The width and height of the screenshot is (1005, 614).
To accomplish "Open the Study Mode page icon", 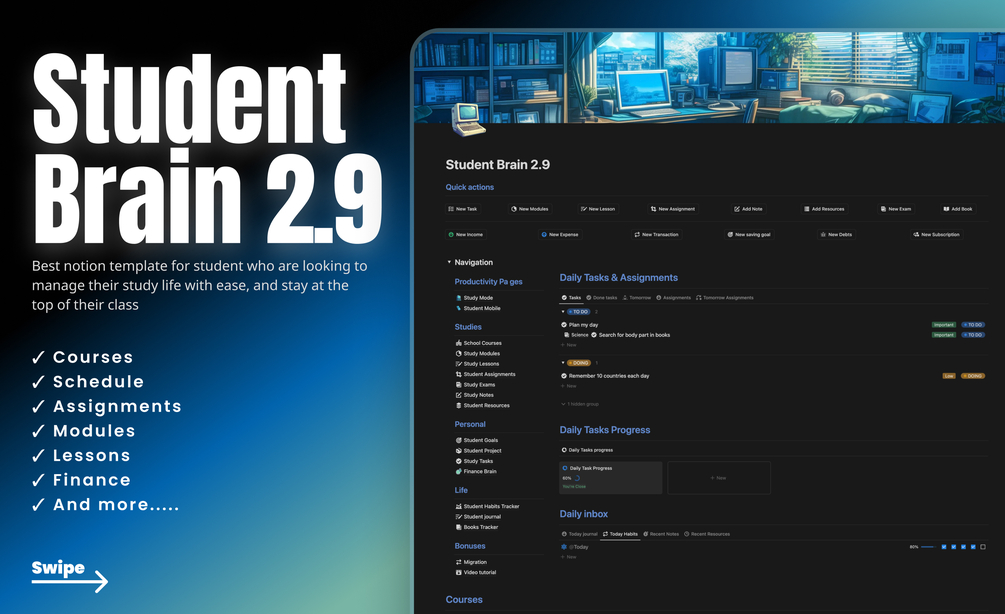I will [x=458, y=298].
